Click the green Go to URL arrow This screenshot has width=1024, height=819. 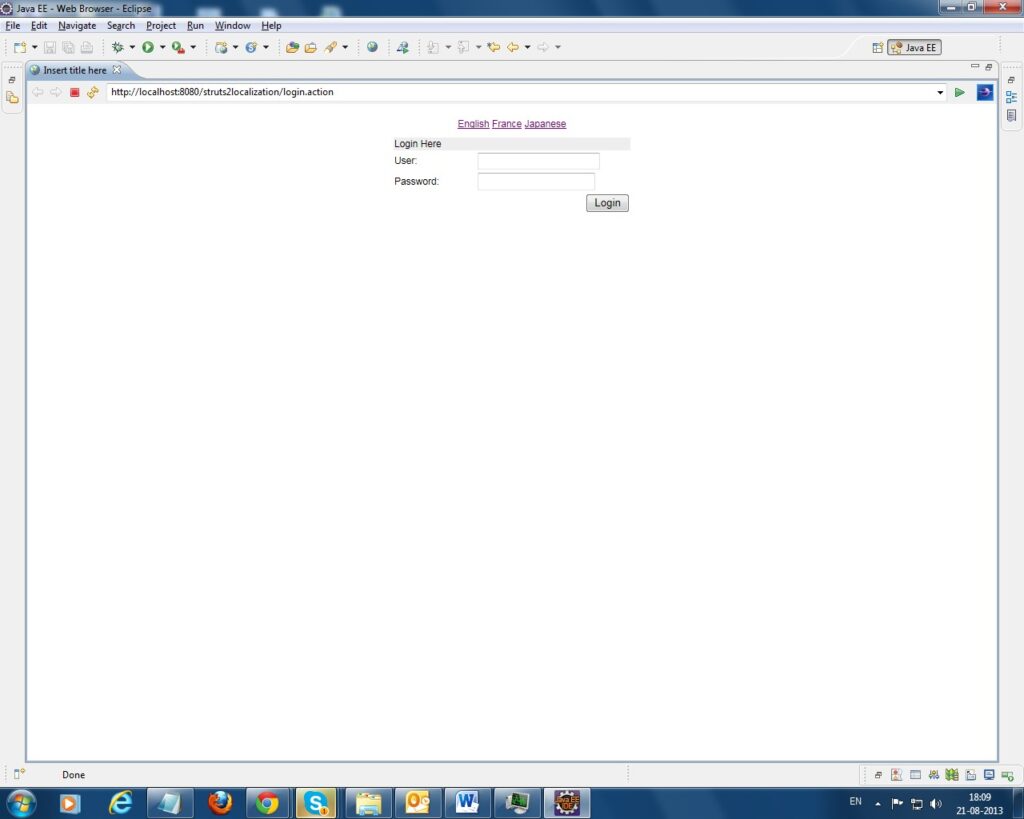tap(960, 93)
